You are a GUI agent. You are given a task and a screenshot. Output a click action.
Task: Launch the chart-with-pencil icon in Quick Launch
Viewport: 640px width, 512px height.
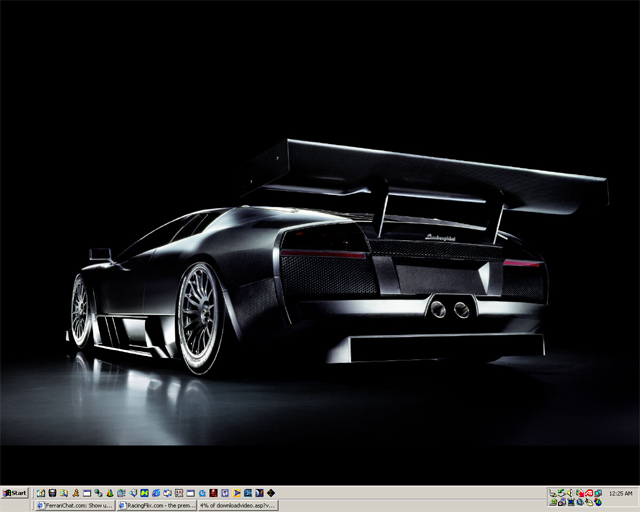41,493
